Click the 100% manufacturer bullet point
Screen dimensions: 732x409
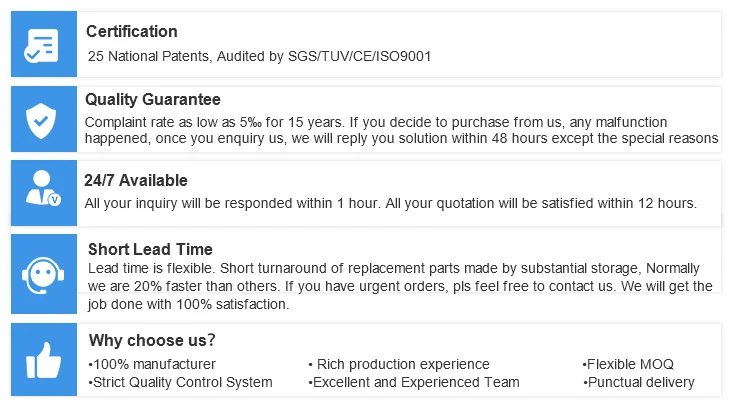pos(152,364)
